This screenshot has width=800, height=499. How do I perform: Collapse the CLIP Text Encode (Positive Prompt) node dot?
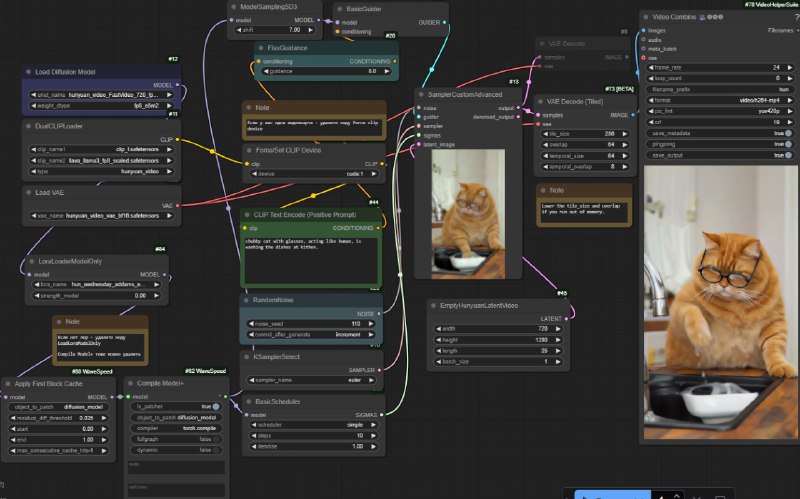[x=247, y=215]
